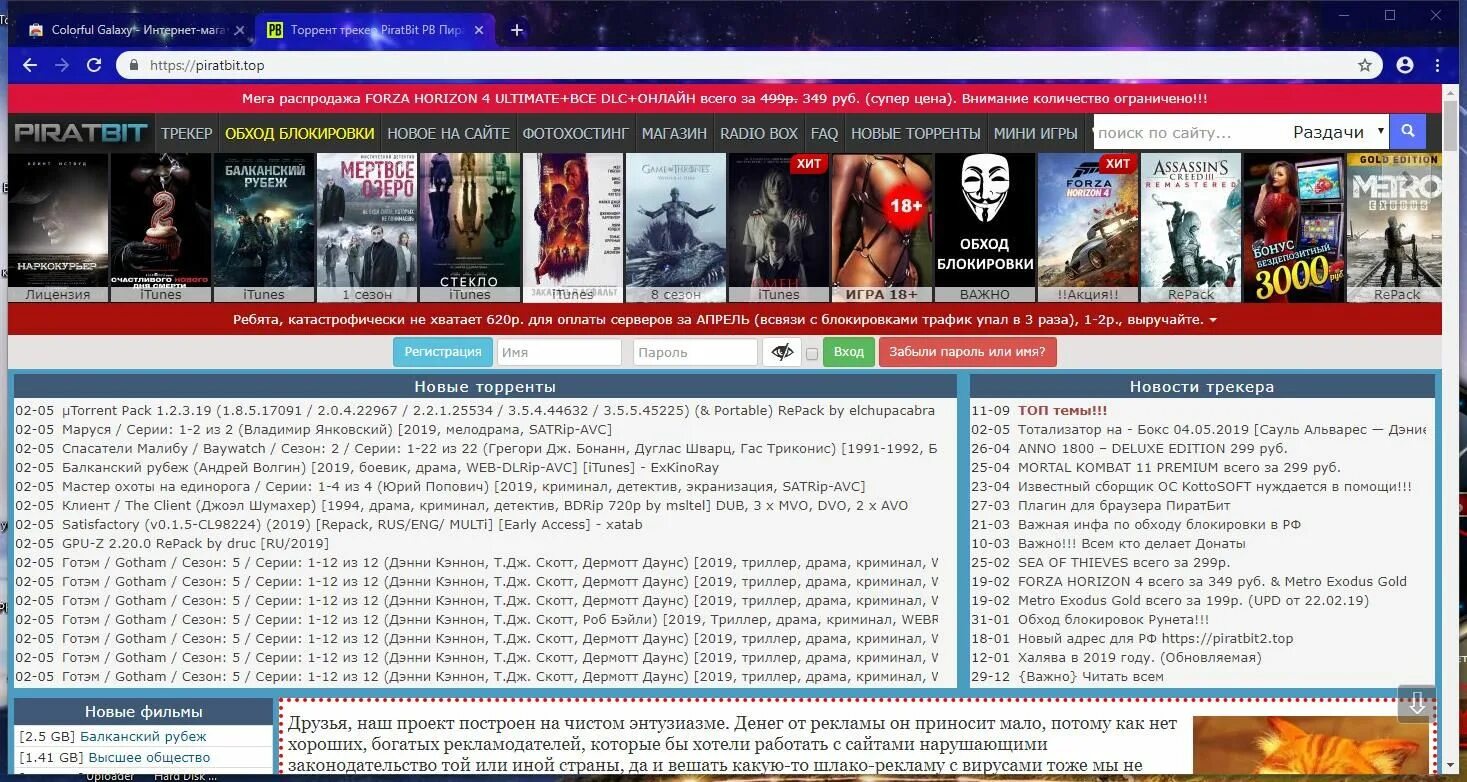Open ТРЕКЕР menu item
The height and width of the screenshot is (782, 1467).
(187, 133)
